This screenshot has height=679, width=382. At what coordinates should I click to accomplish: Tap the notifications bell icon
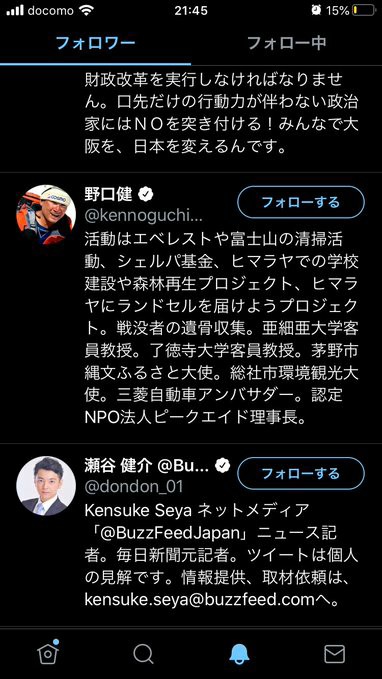click(x=239, y=654)
